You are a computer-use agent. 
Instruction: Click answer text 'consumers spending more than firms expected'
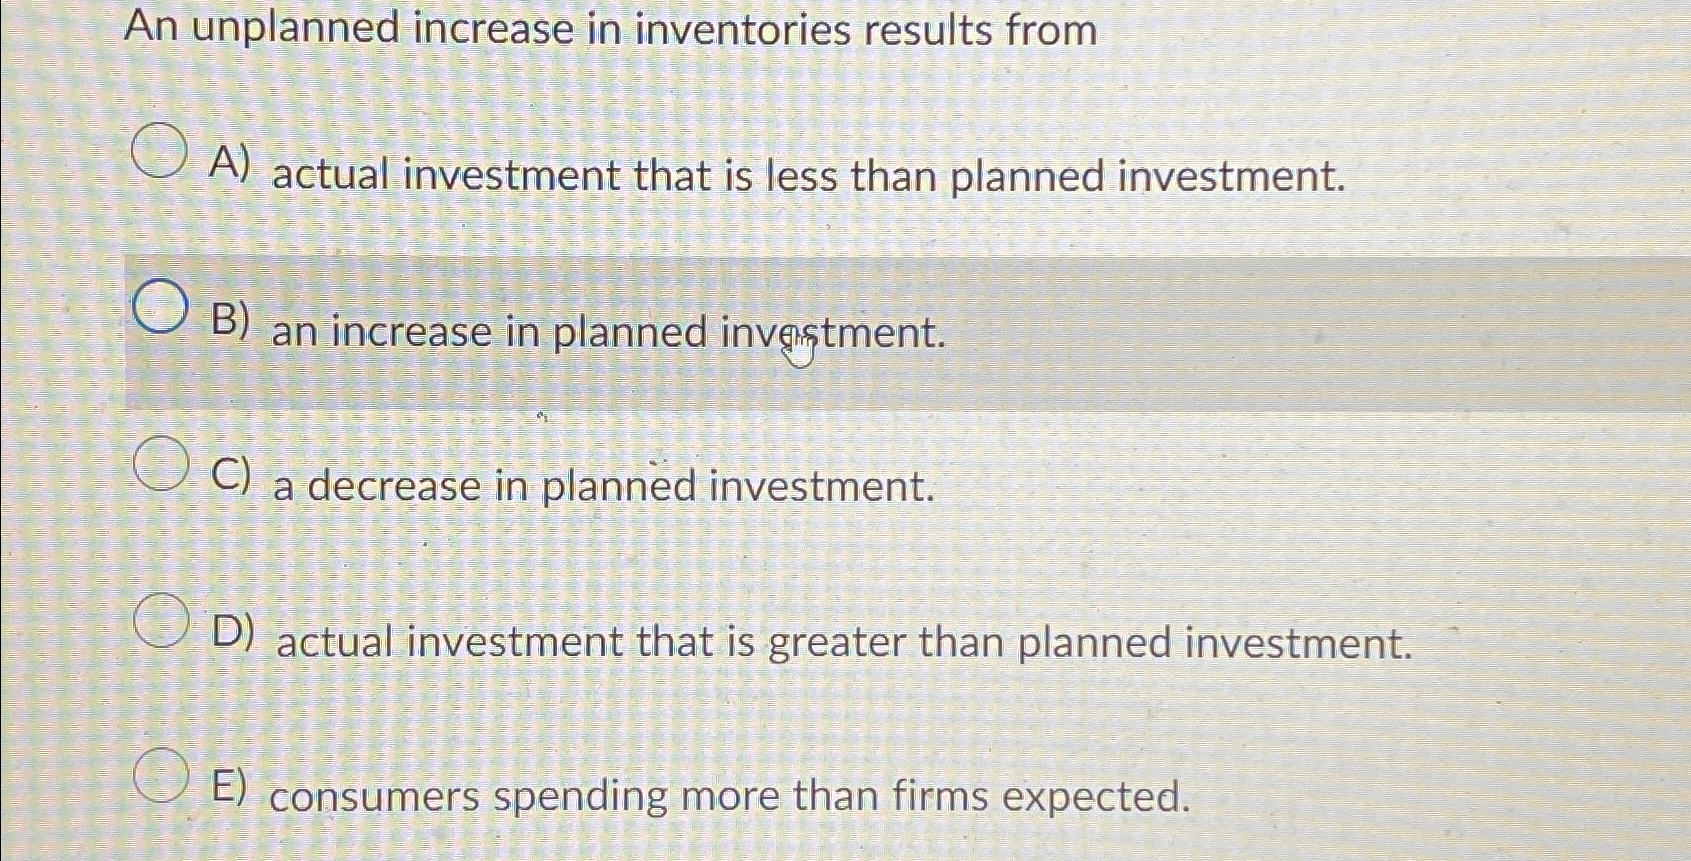tap(730, 798)
